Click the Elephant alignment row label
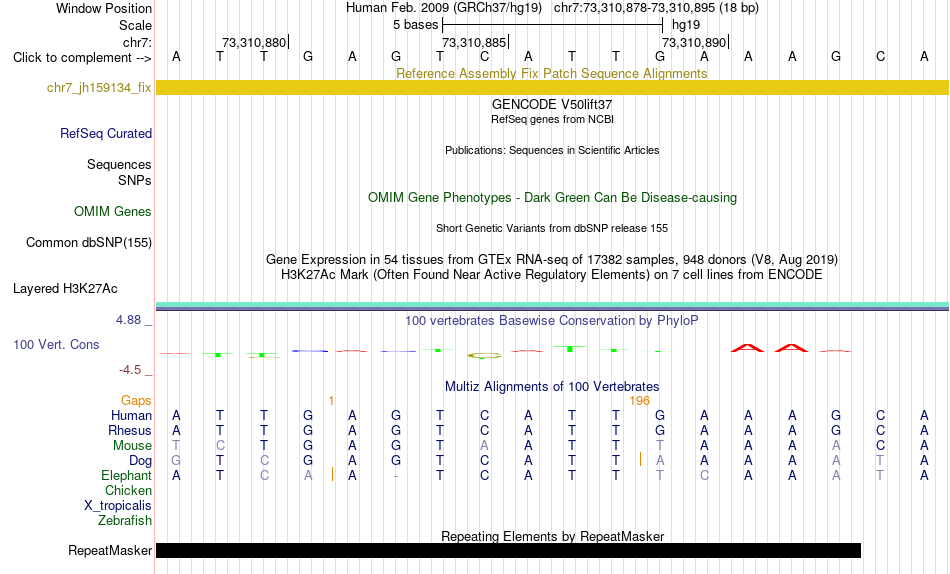This screenshot has height=574, width=950. 126,476
